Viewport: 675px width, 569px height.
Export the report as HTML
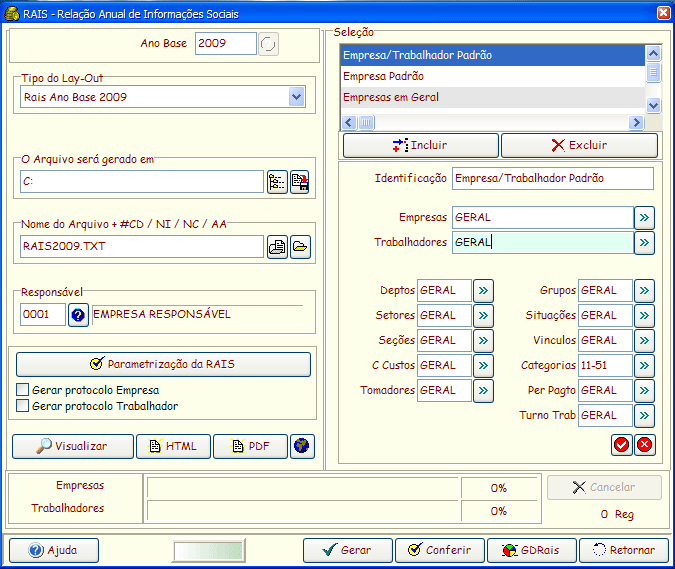pos(173,446)
